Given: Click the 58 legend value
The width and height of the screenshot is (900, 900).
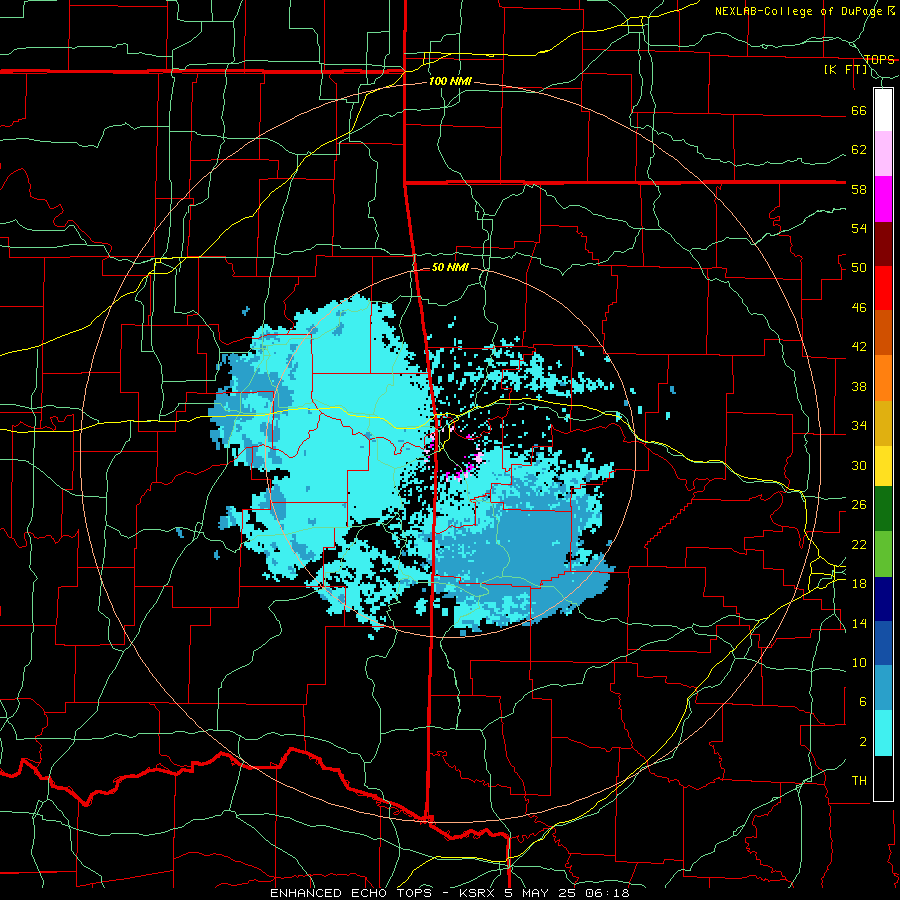Looking at the screenshot, I should (859, 189).
